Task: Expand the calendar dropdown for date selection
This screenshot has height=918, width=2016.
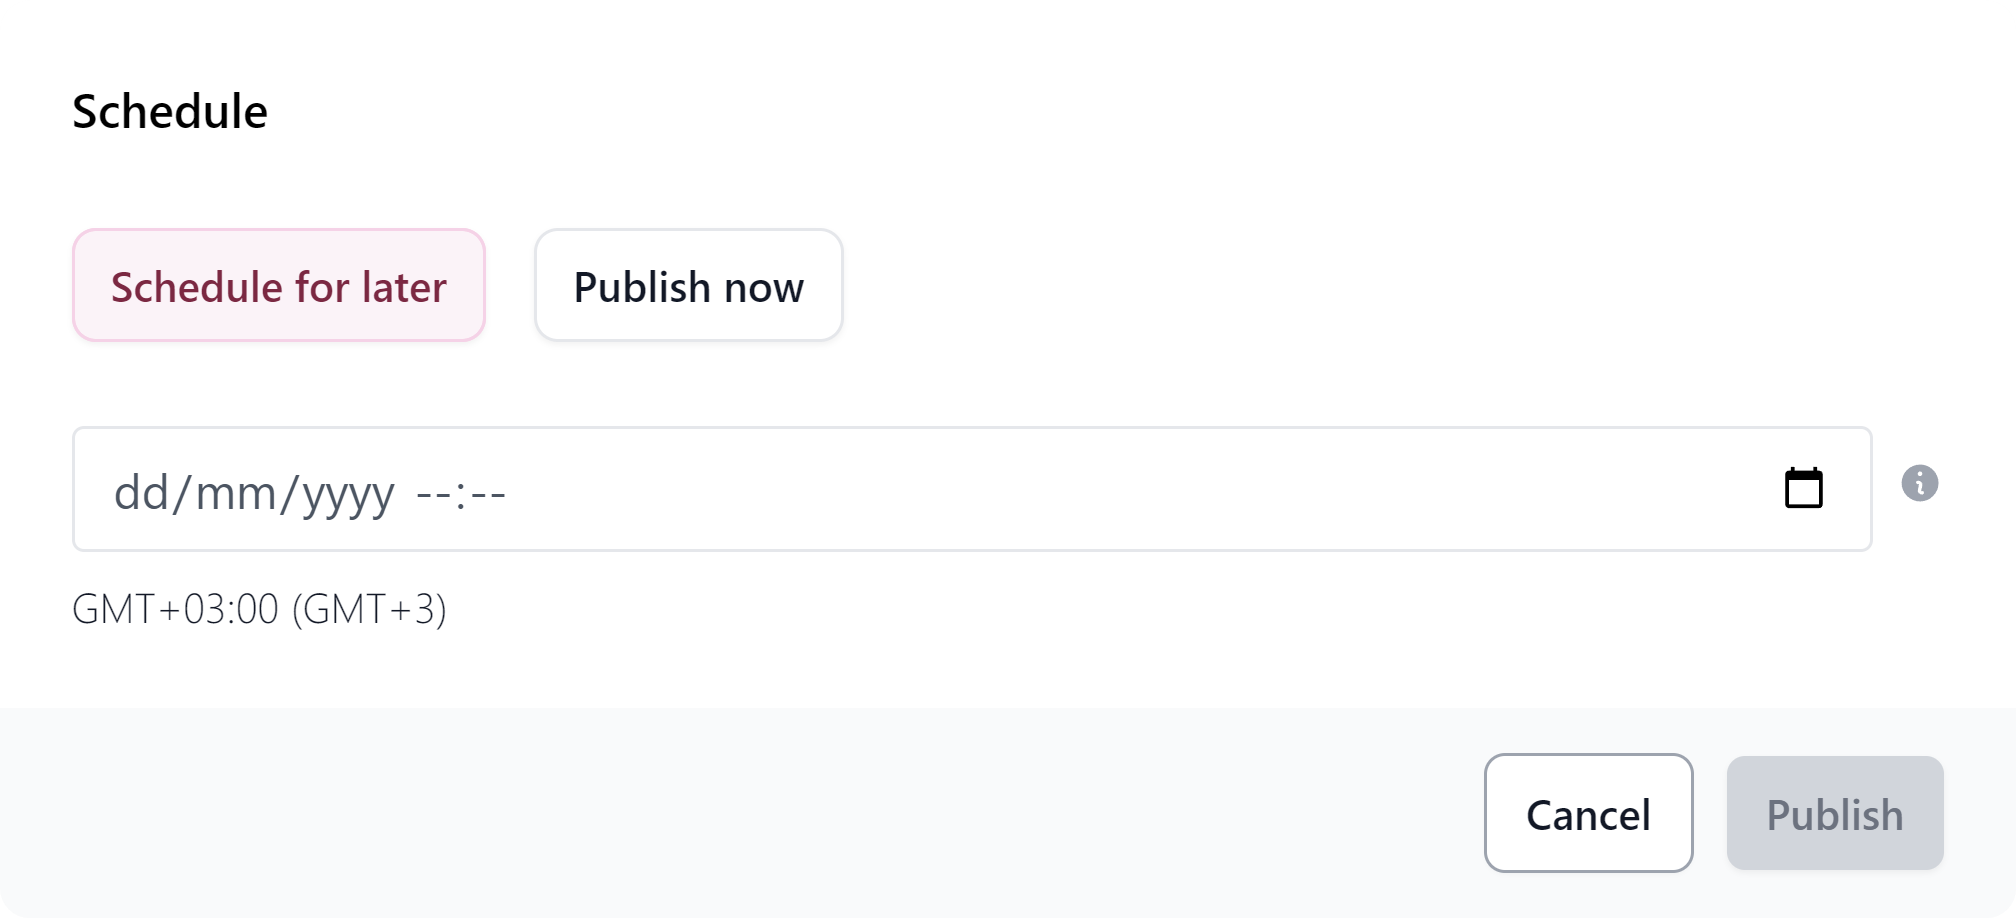Action: 1803,487
